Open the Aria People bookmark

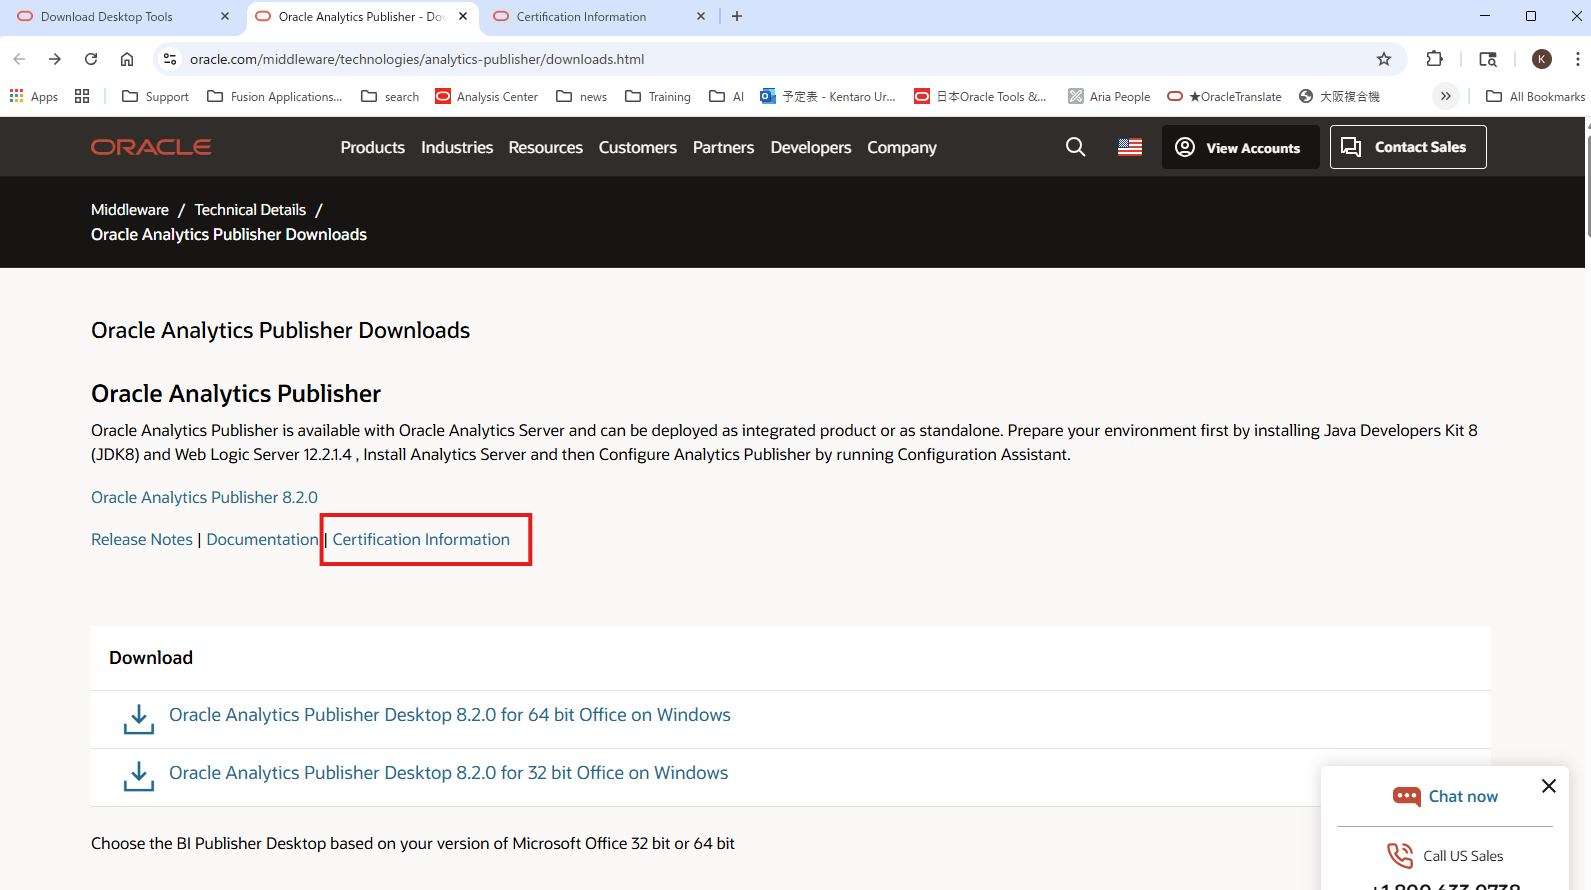(x=1109, y=96)
